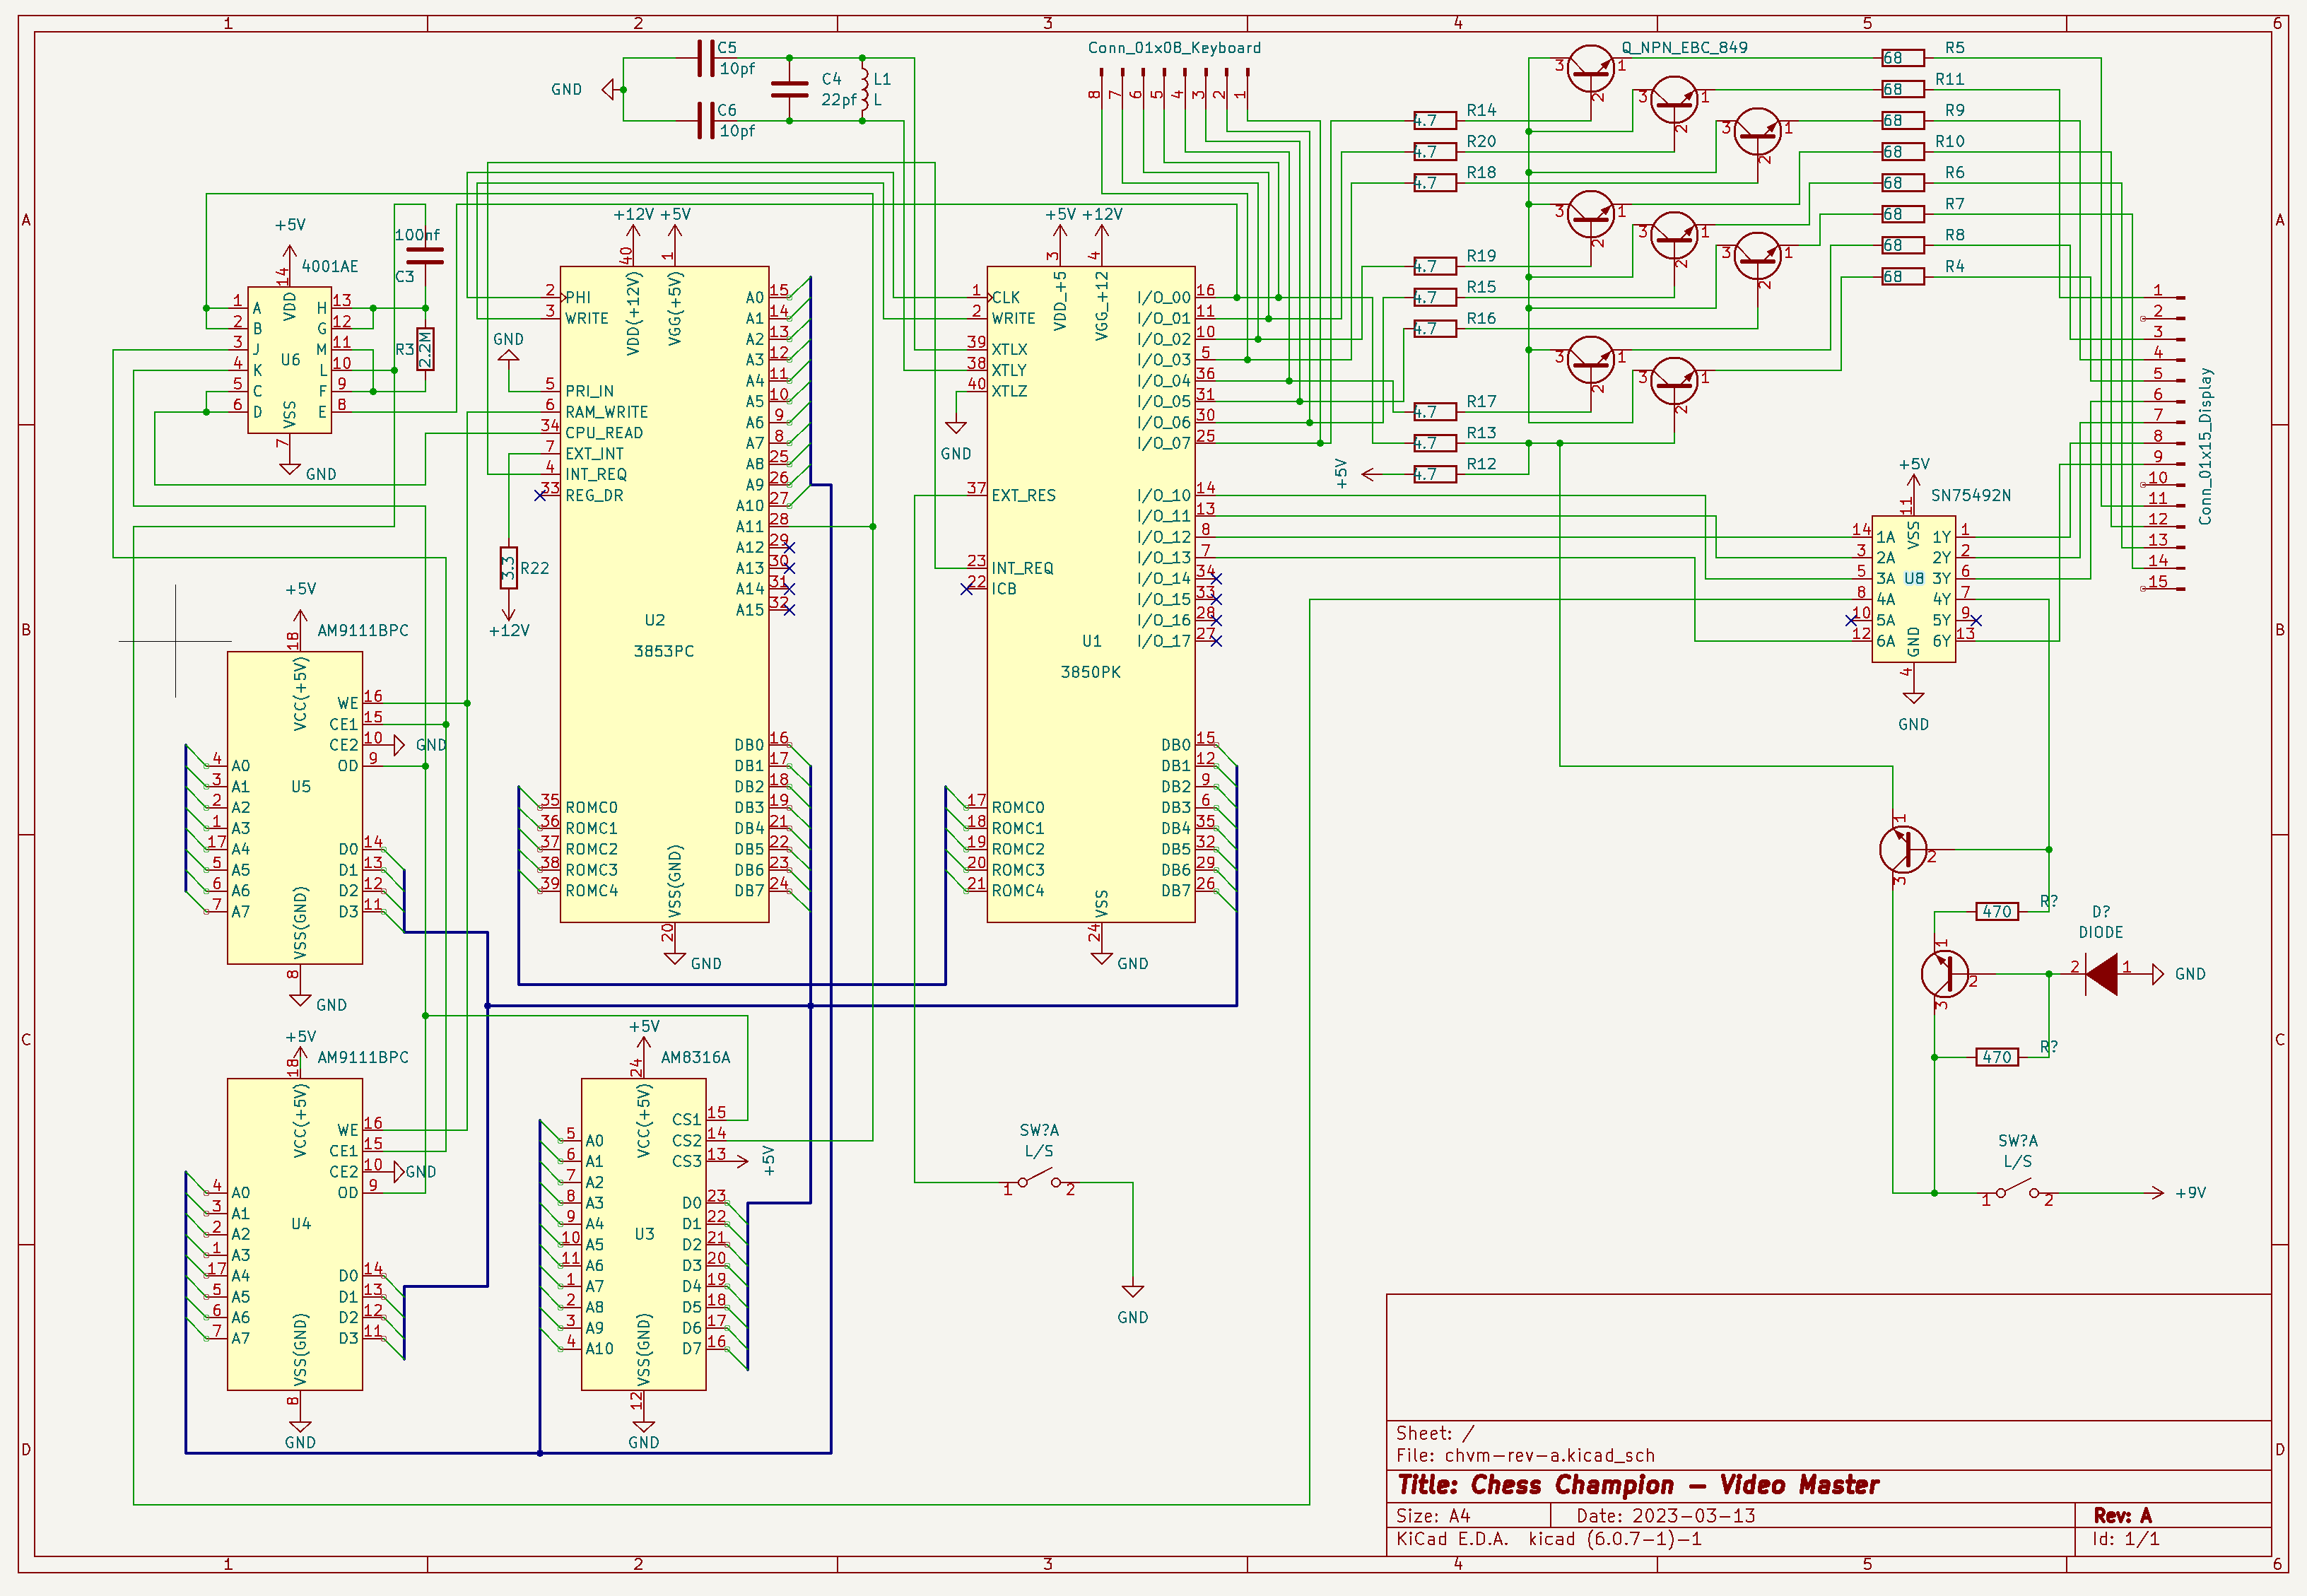Click the Rev: A field
Image resolution: width=2307 pixels, height=1596 pixels.
coord(2122,1516)
